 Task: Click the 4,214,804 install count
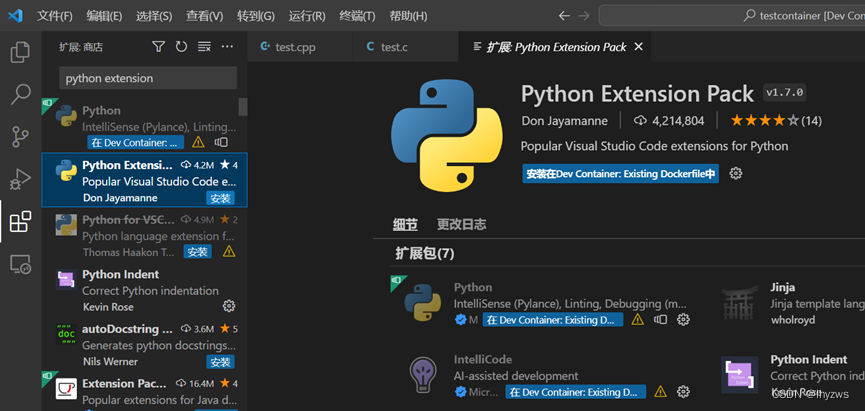(x=669, y=121)
